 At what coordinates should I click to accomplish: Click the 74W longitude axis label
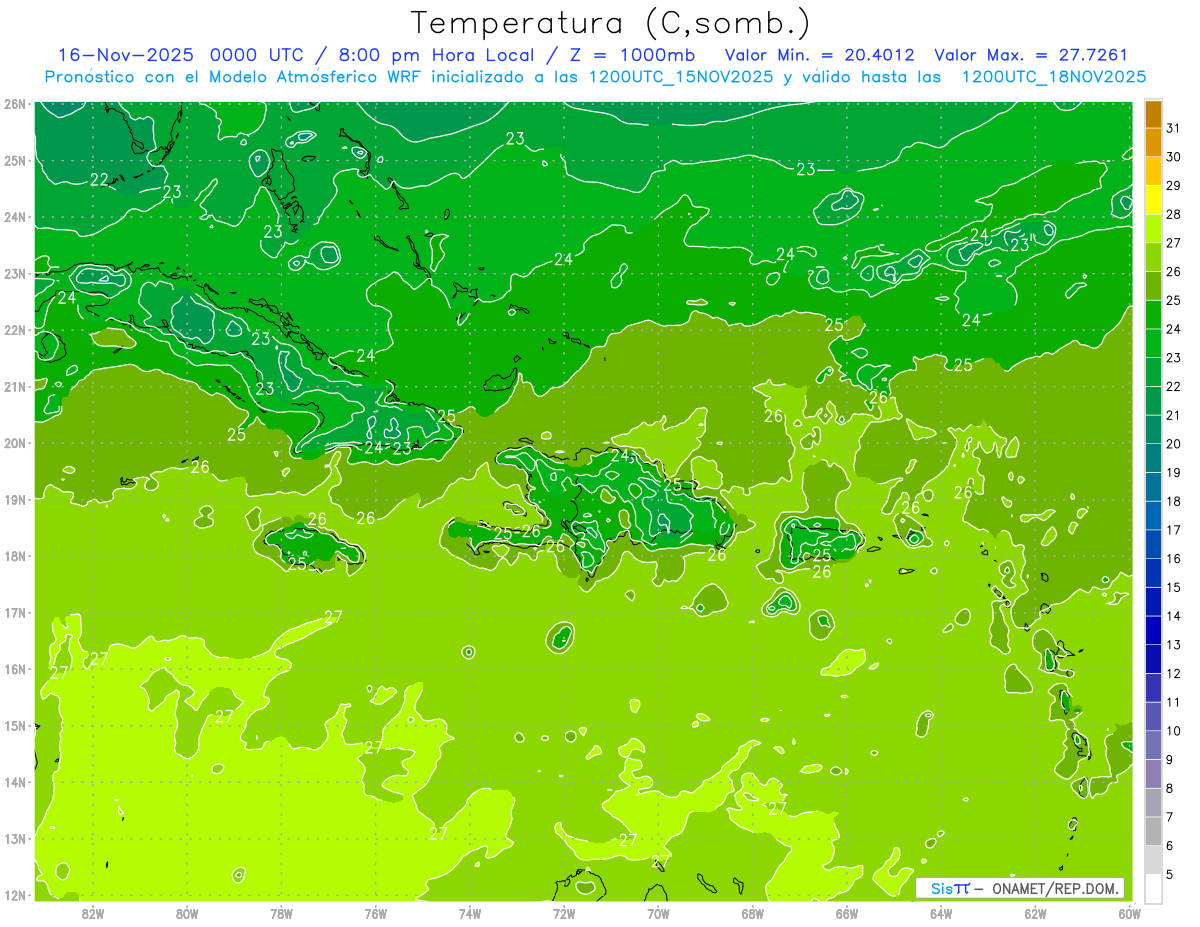[x=470, y=913]
